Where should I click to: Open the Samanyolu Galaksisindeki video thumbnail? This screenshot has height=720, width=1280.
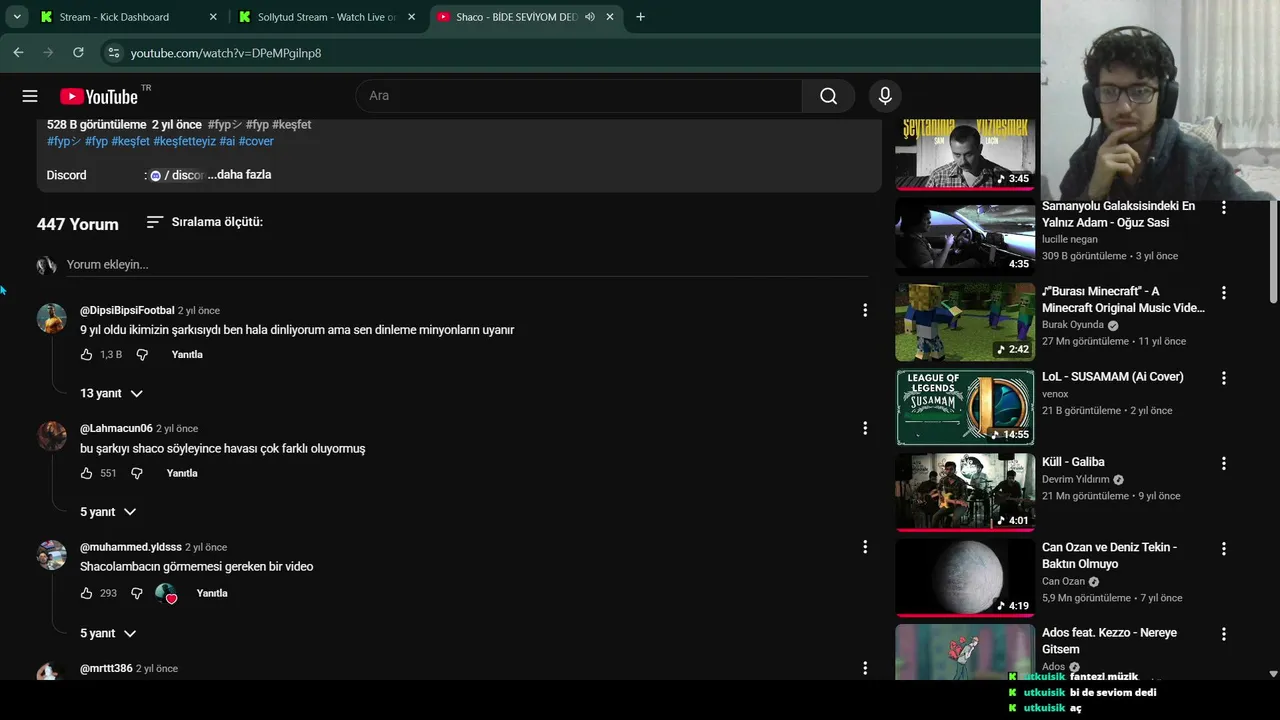tap(965, 236)
